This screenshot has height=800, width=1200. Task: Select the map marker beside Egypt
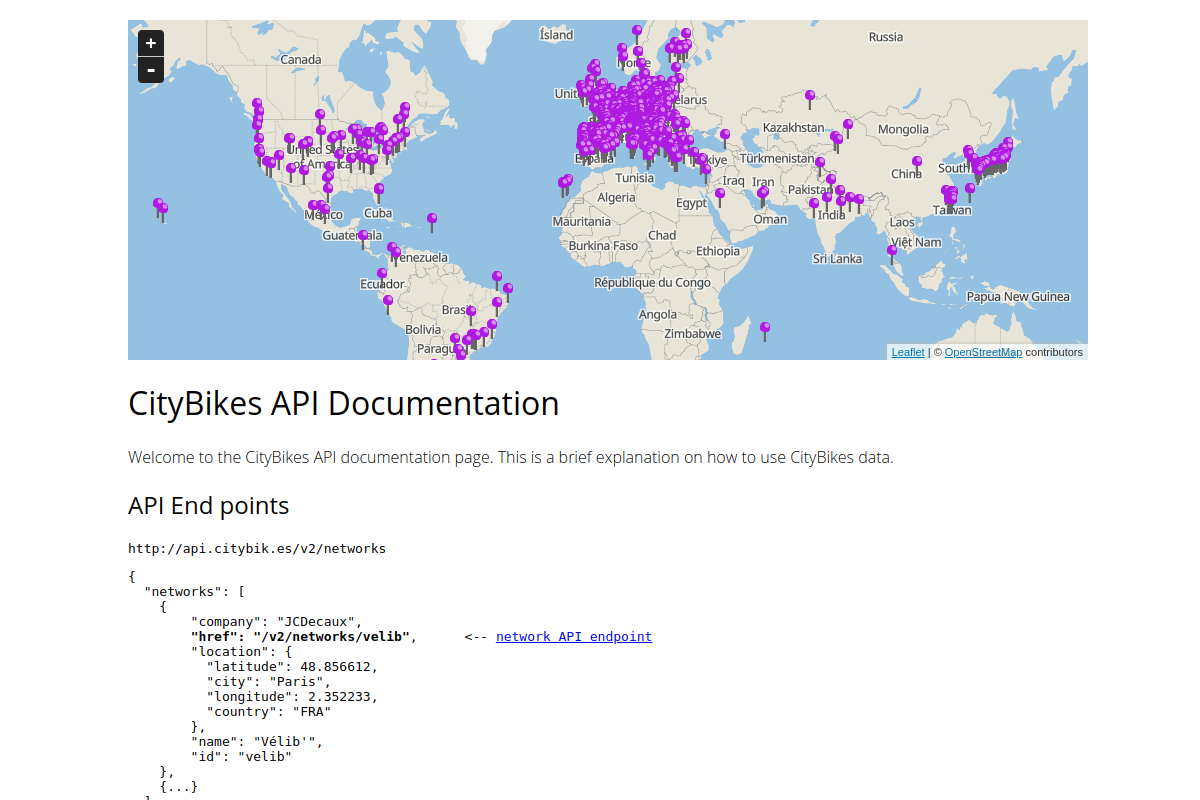(x=720, y=197)
